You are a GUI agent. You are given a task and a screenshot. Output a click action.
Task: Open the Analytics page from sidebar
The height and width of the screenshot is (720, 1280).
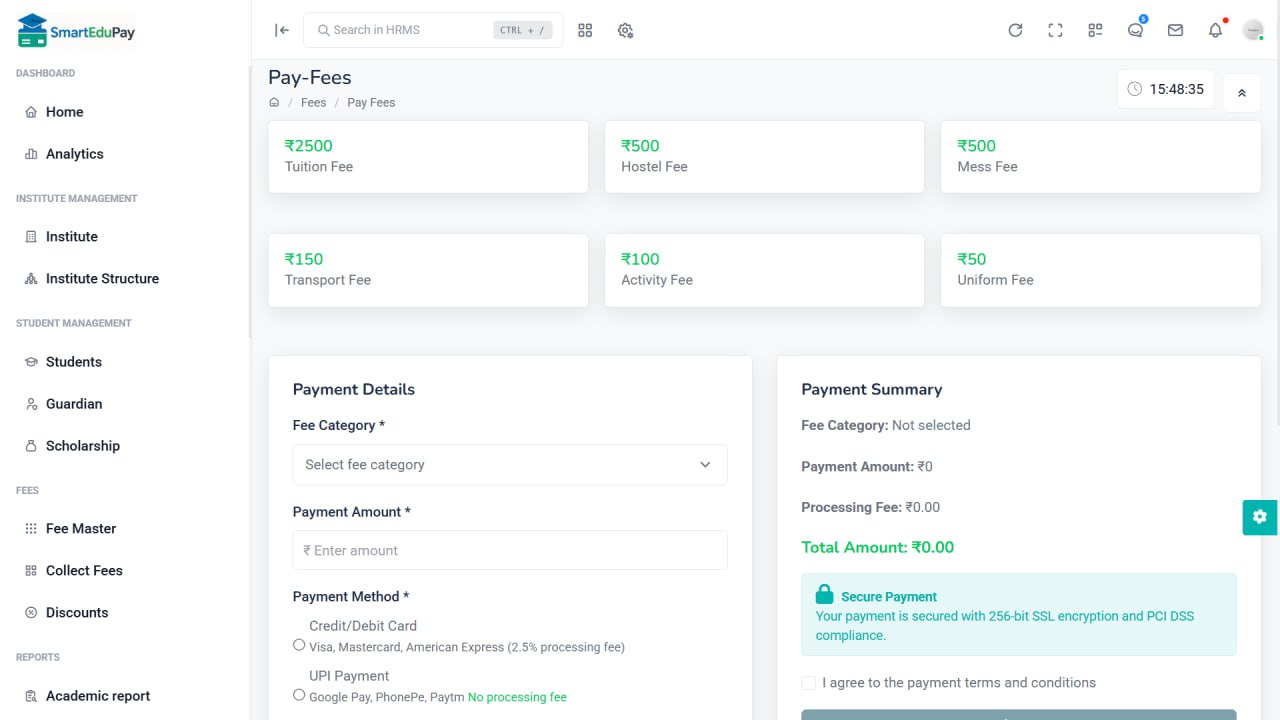(74, 153)
